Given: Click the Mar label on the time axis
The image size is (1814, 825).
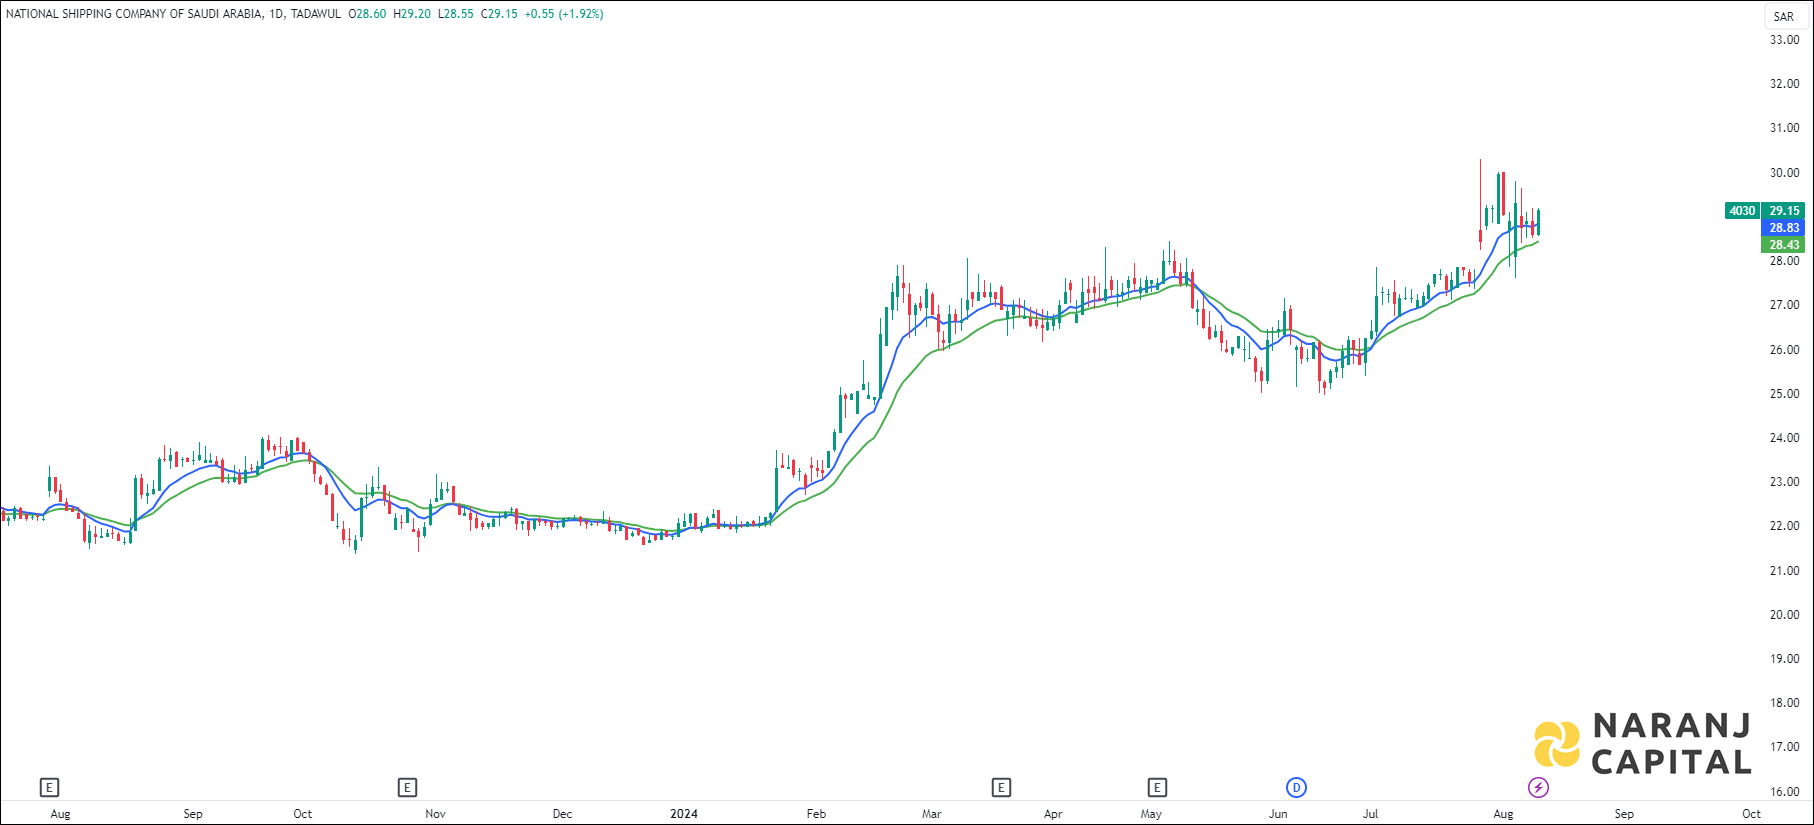Looking at the screenshot, I should pos(931,814).
